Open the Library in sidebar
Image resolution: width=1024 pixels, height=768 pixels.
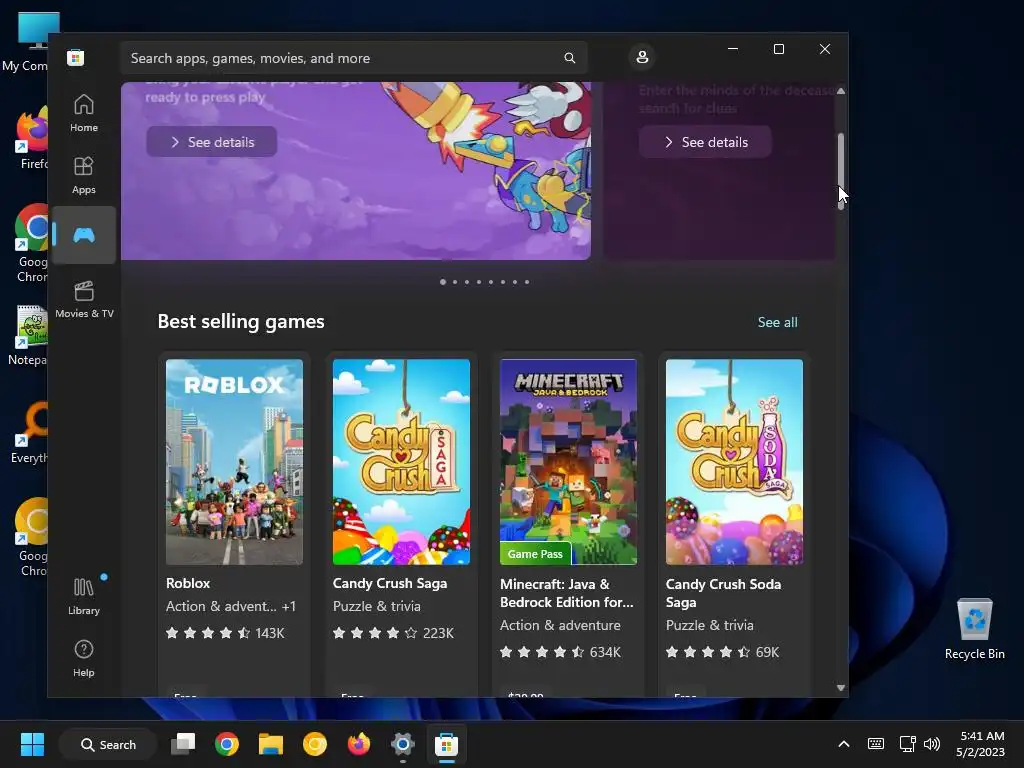pyautogui.click(x=84, y=596)
